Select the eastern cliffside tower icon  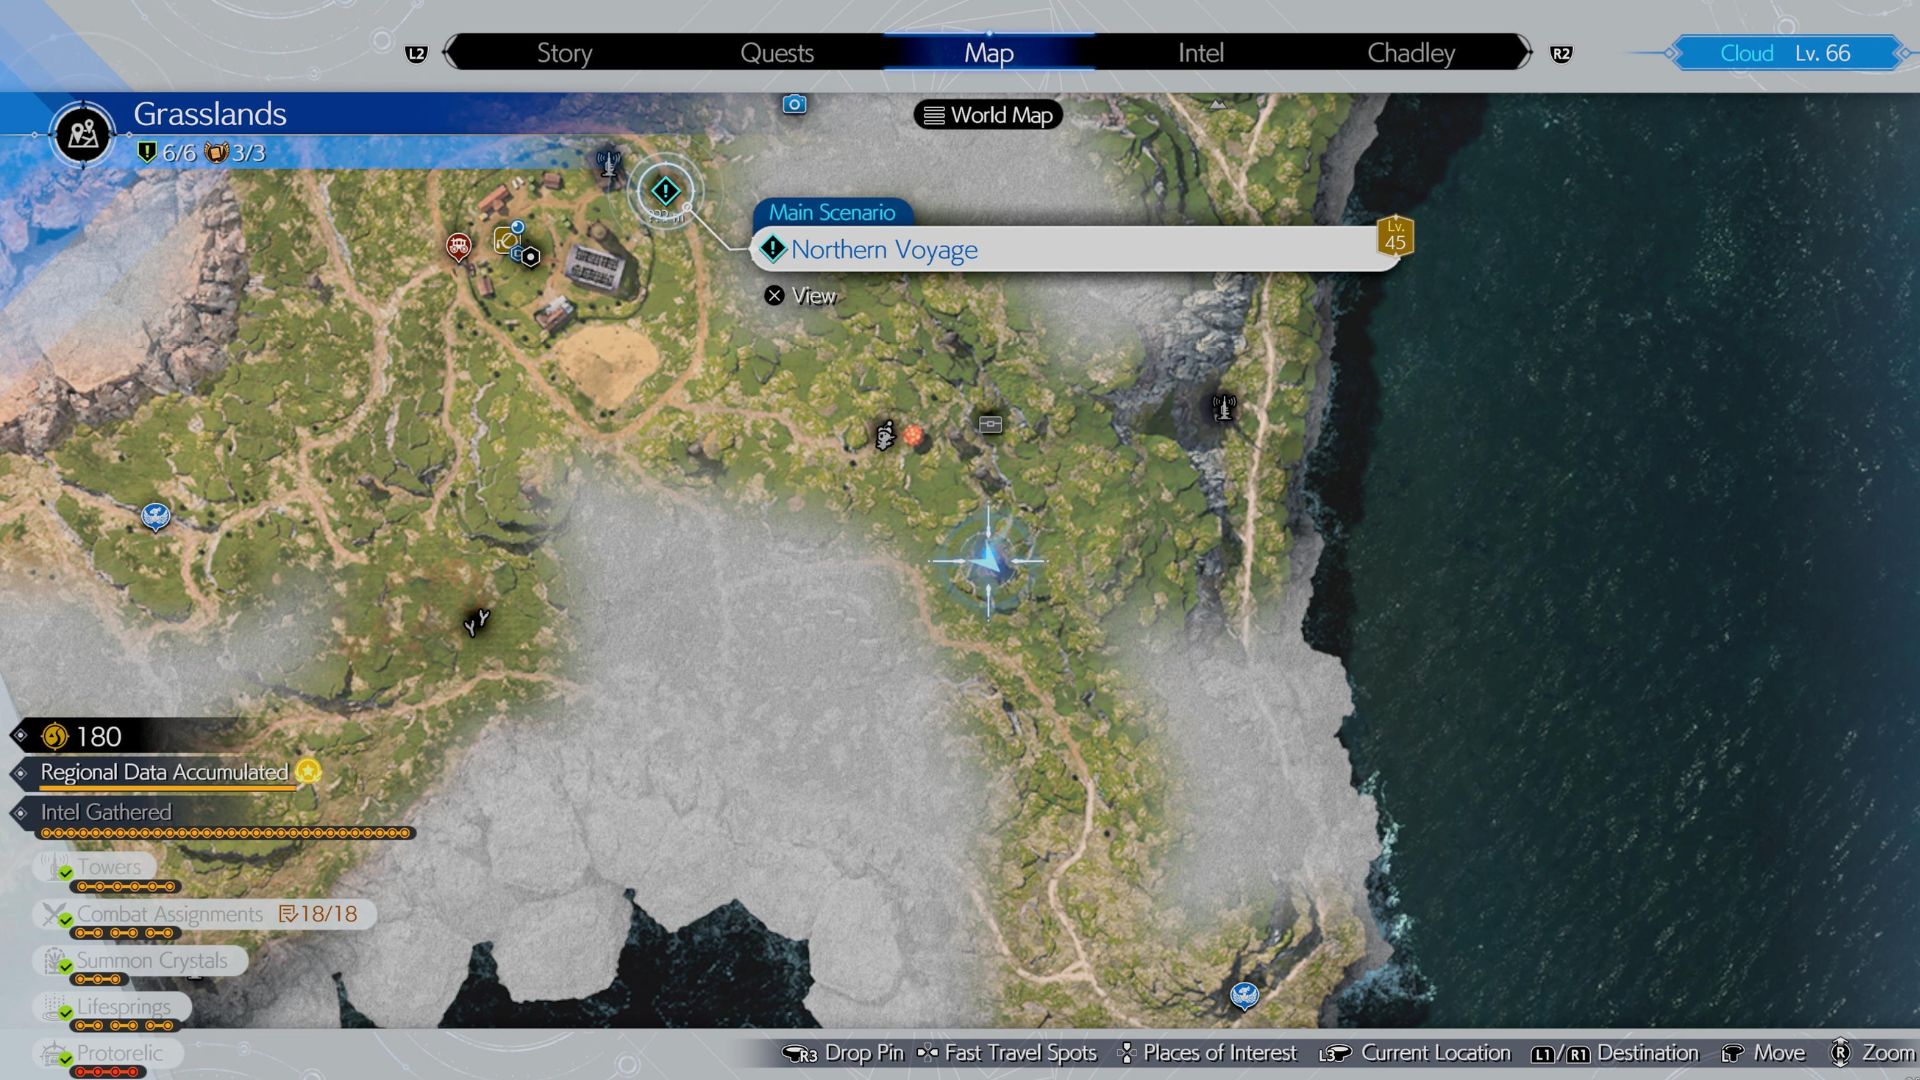pos(1223,407)
